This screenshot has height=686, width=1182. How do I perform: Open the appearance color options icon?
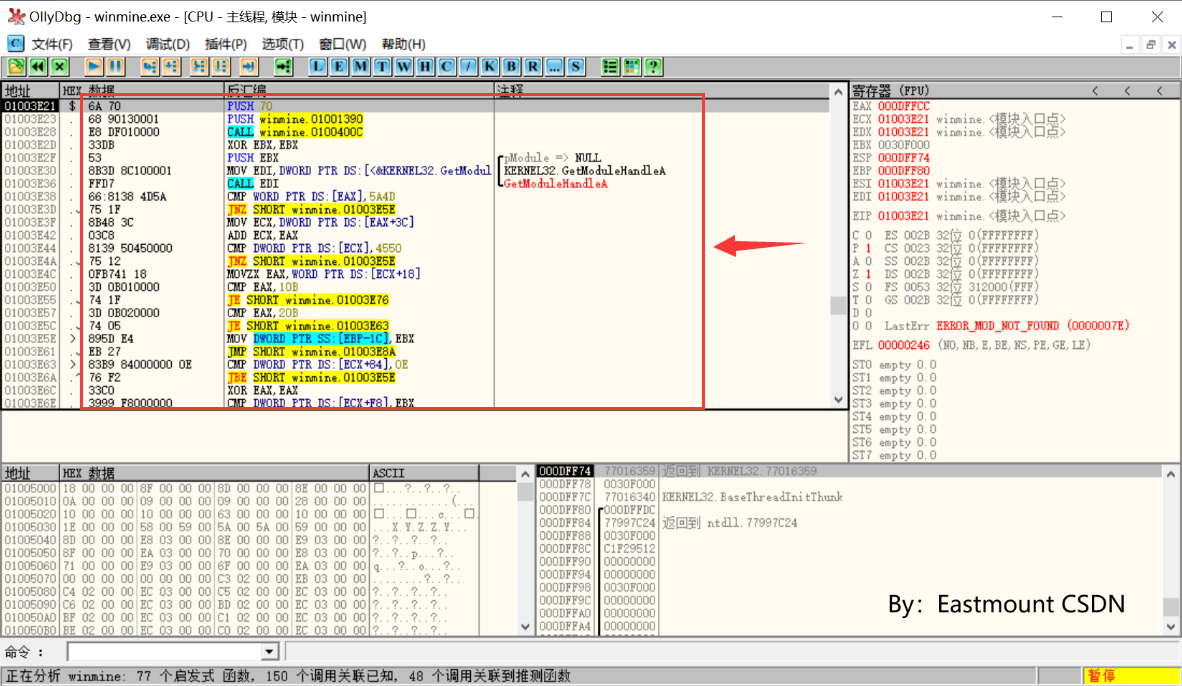click(x=632, y=66)
